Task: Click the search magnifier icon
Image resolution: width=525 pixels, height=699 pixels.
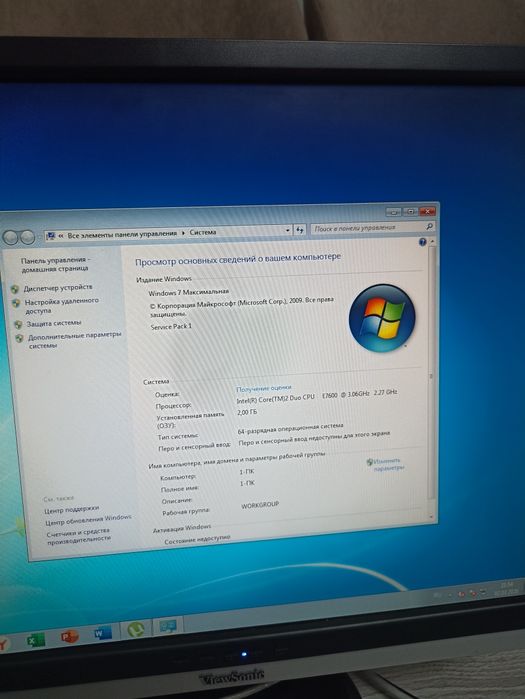Action: 429,226
